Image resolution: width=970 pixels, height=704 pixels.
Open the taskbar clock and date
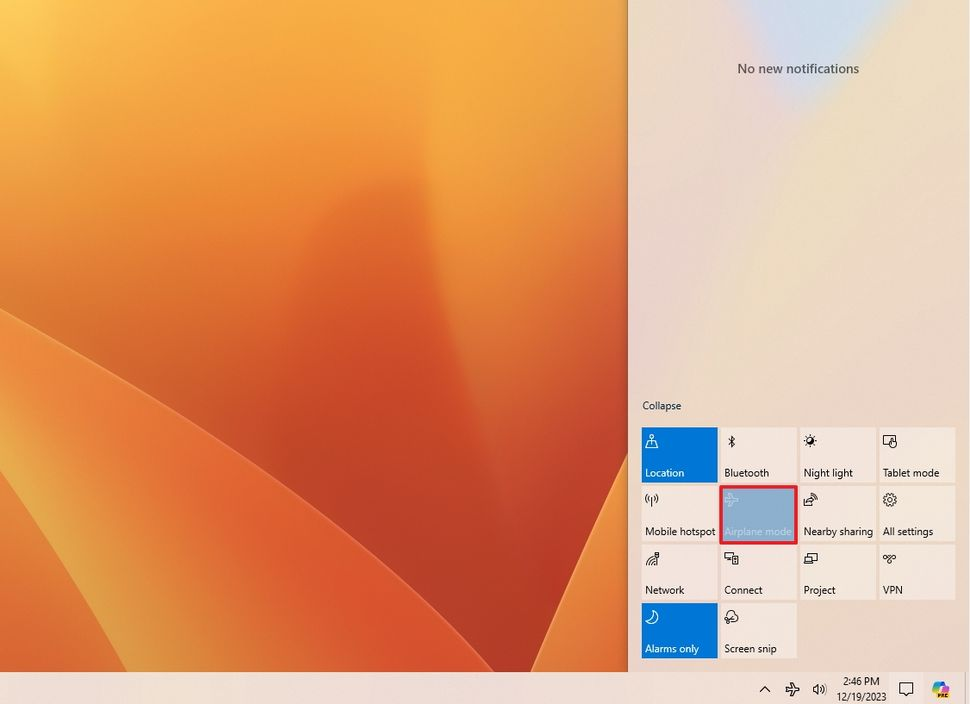(861, 689)
